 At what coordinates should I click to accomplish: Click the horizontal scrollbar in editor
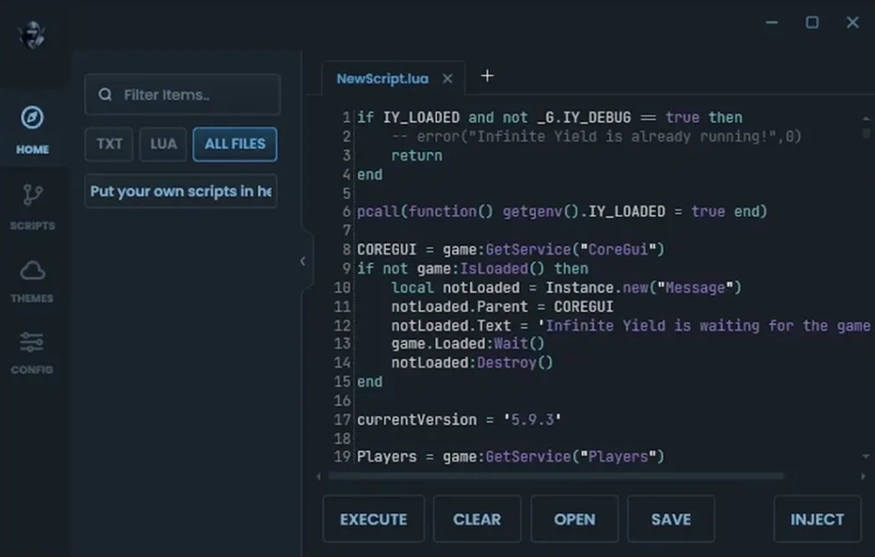click(556, 476)
